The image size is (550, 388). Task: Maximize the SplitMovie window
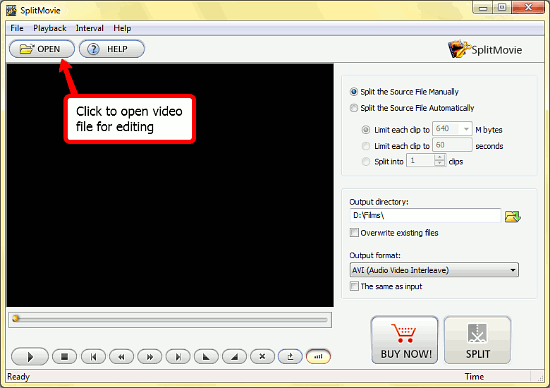point(502,7)
